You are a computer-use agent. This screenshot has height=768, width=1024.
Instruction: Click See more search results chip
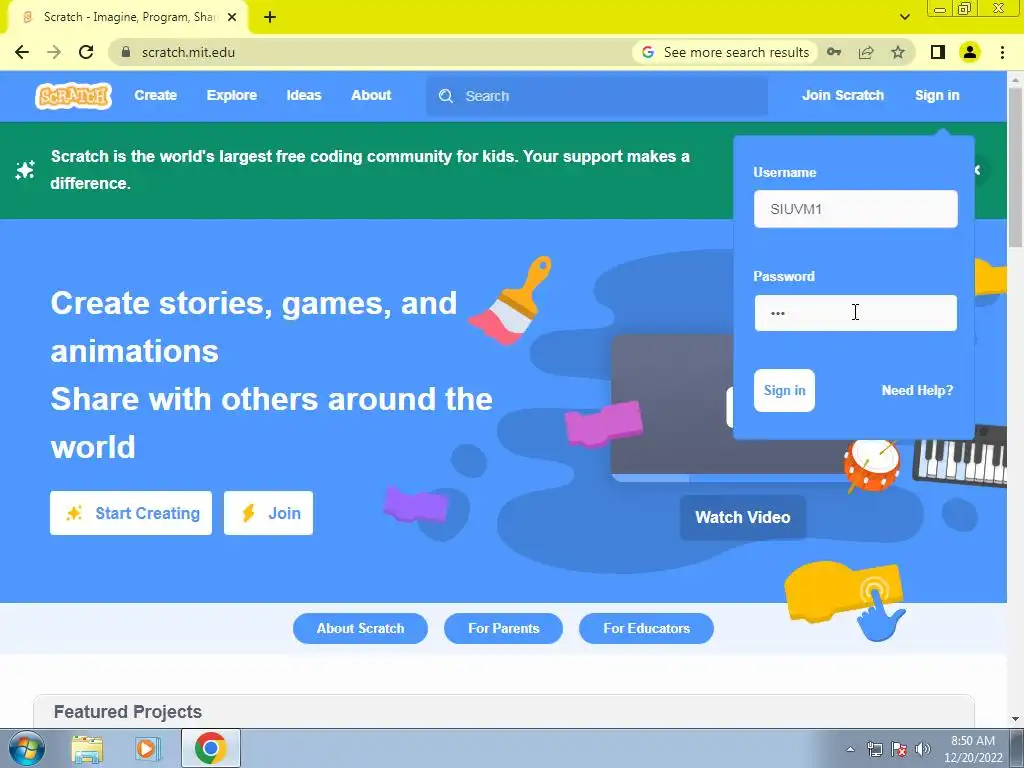[725, 52]
